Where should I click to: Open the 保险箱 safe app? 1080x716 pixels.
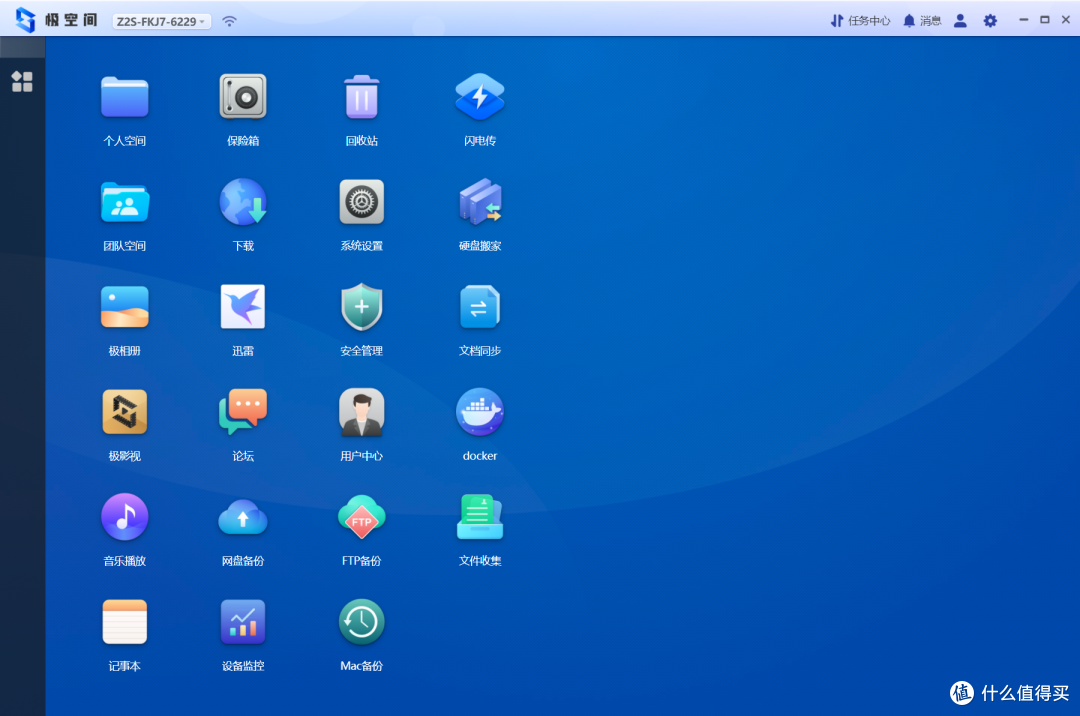point(243,97)
